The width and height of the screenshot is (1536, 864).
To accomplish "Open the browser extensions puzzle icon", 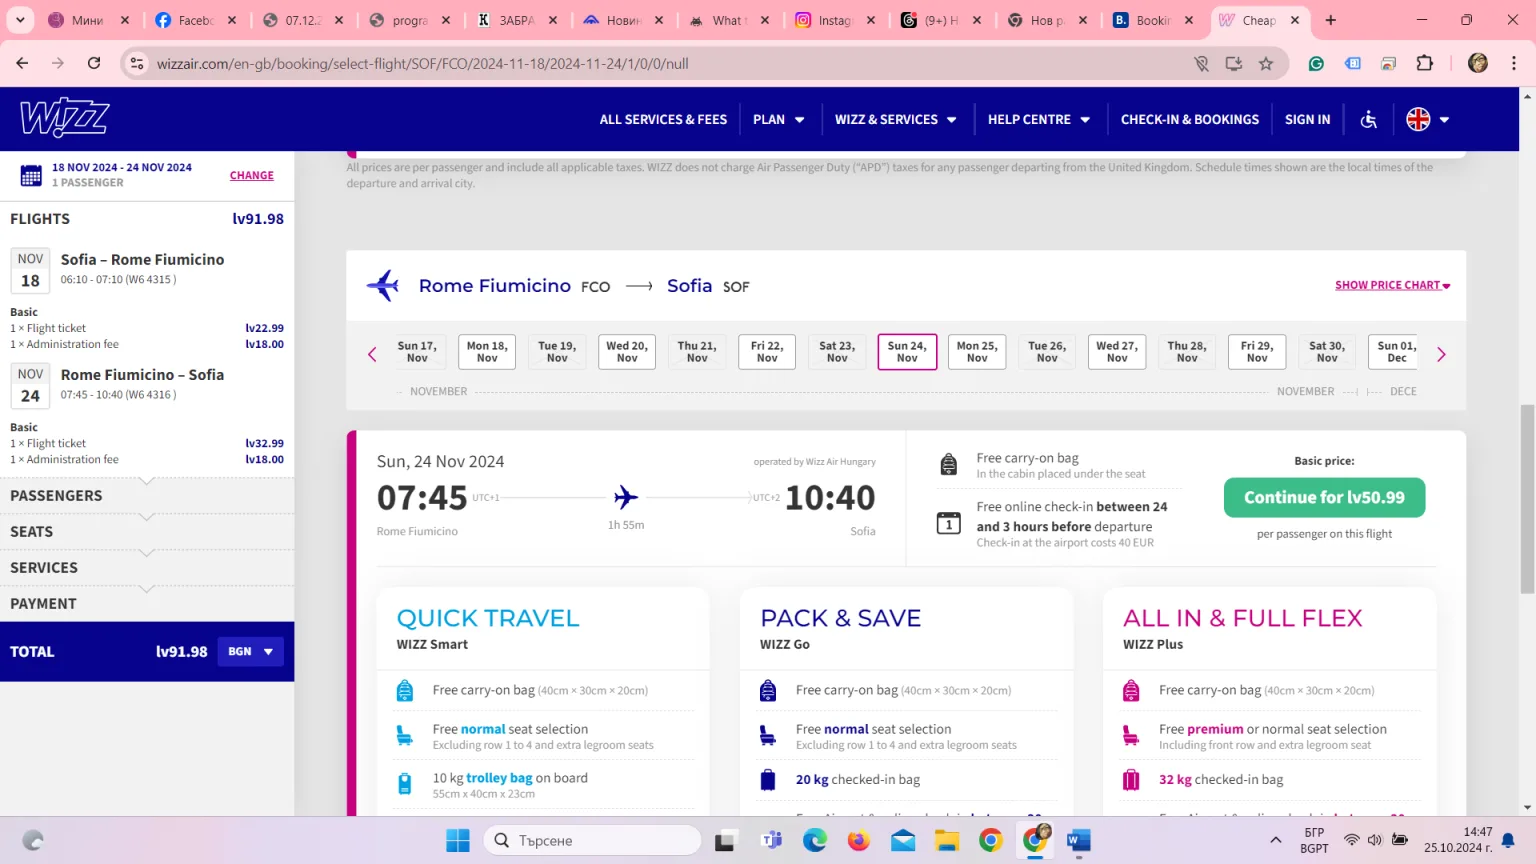I will click(x=1425, y=63).
